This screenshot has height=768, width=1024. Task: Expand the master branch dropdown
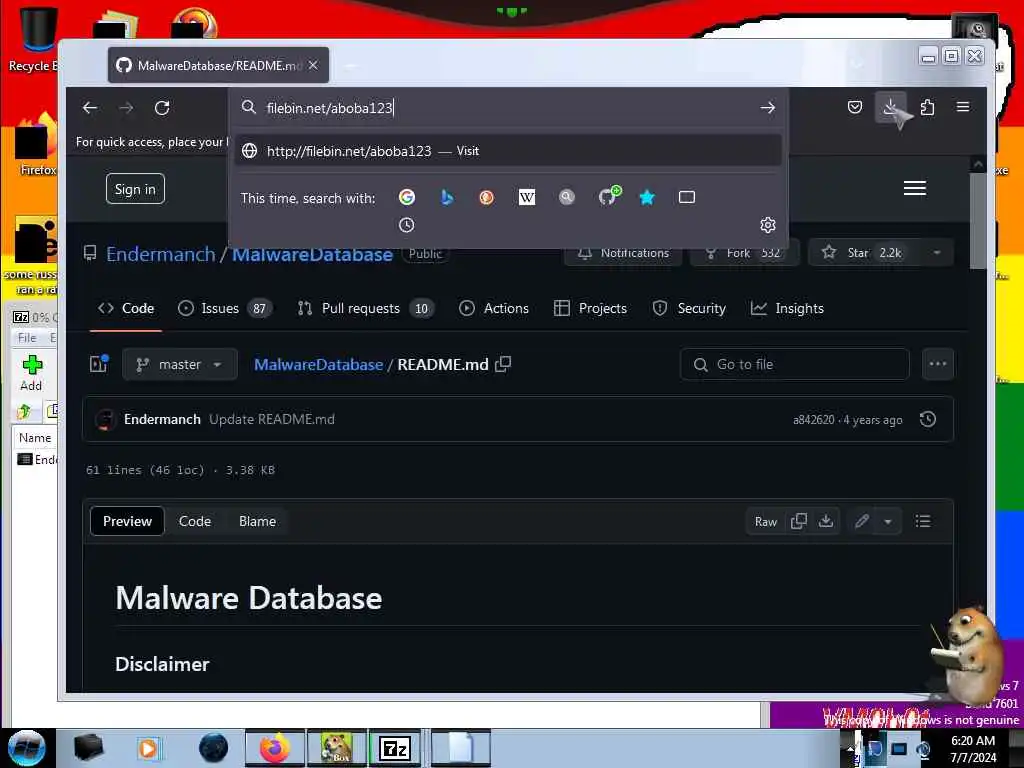pyautogui.click(x=180, y=364)
